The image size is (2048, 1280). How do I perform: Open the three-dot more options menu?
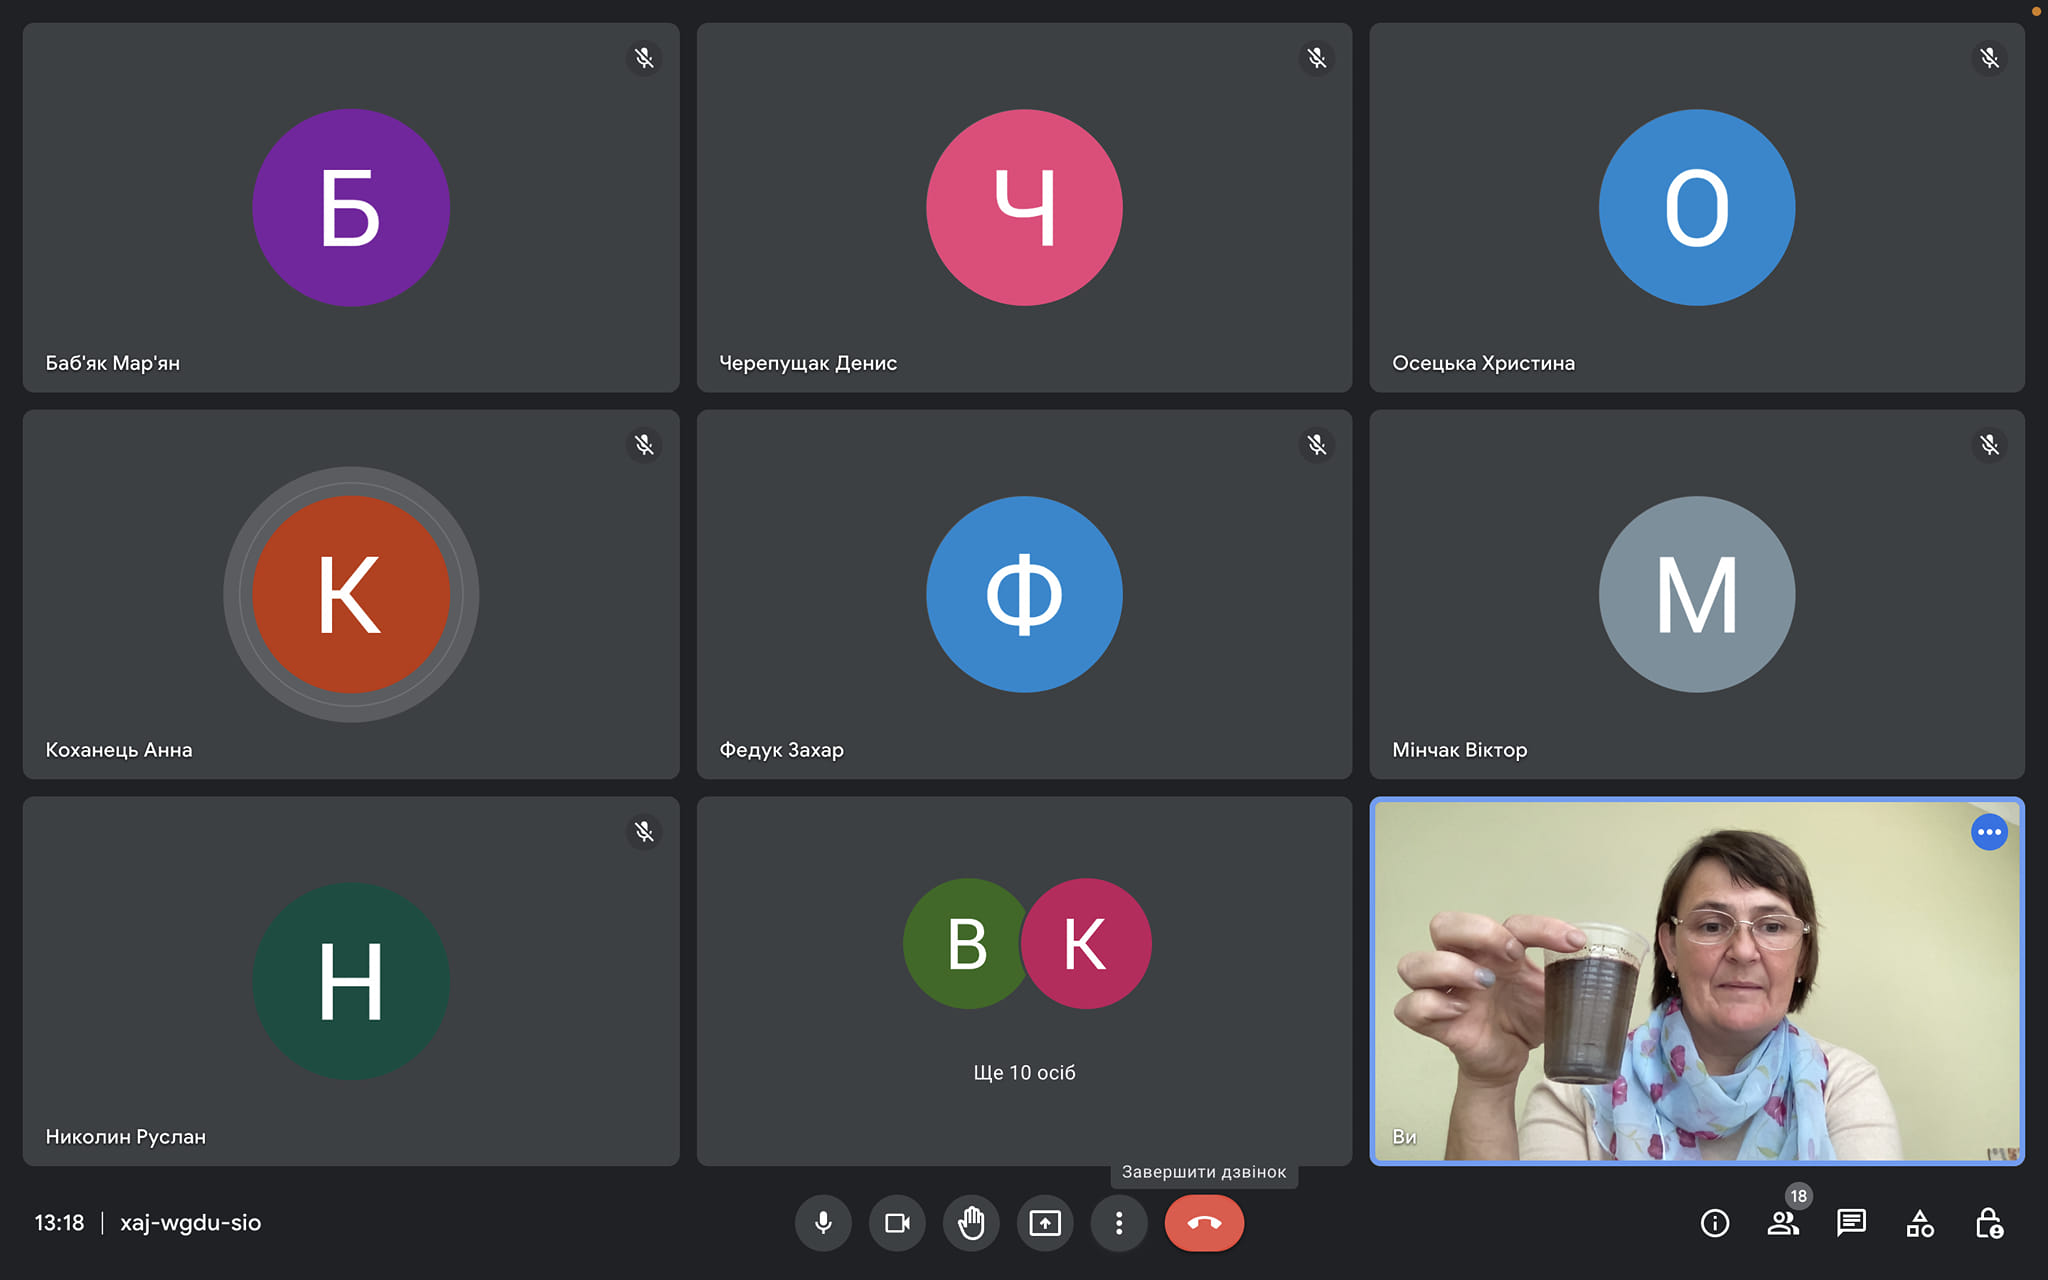point(1119,1222)
